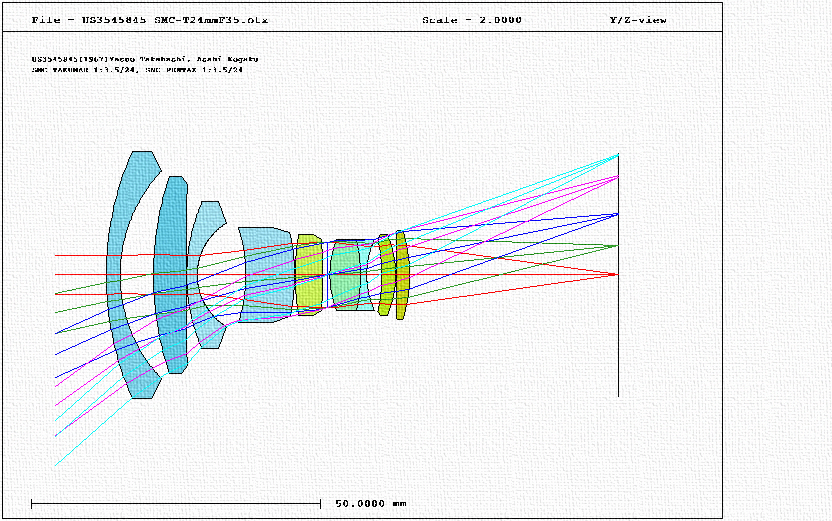Click the thick blue fourth lens element
832x521 pixels.
(268, 275)
